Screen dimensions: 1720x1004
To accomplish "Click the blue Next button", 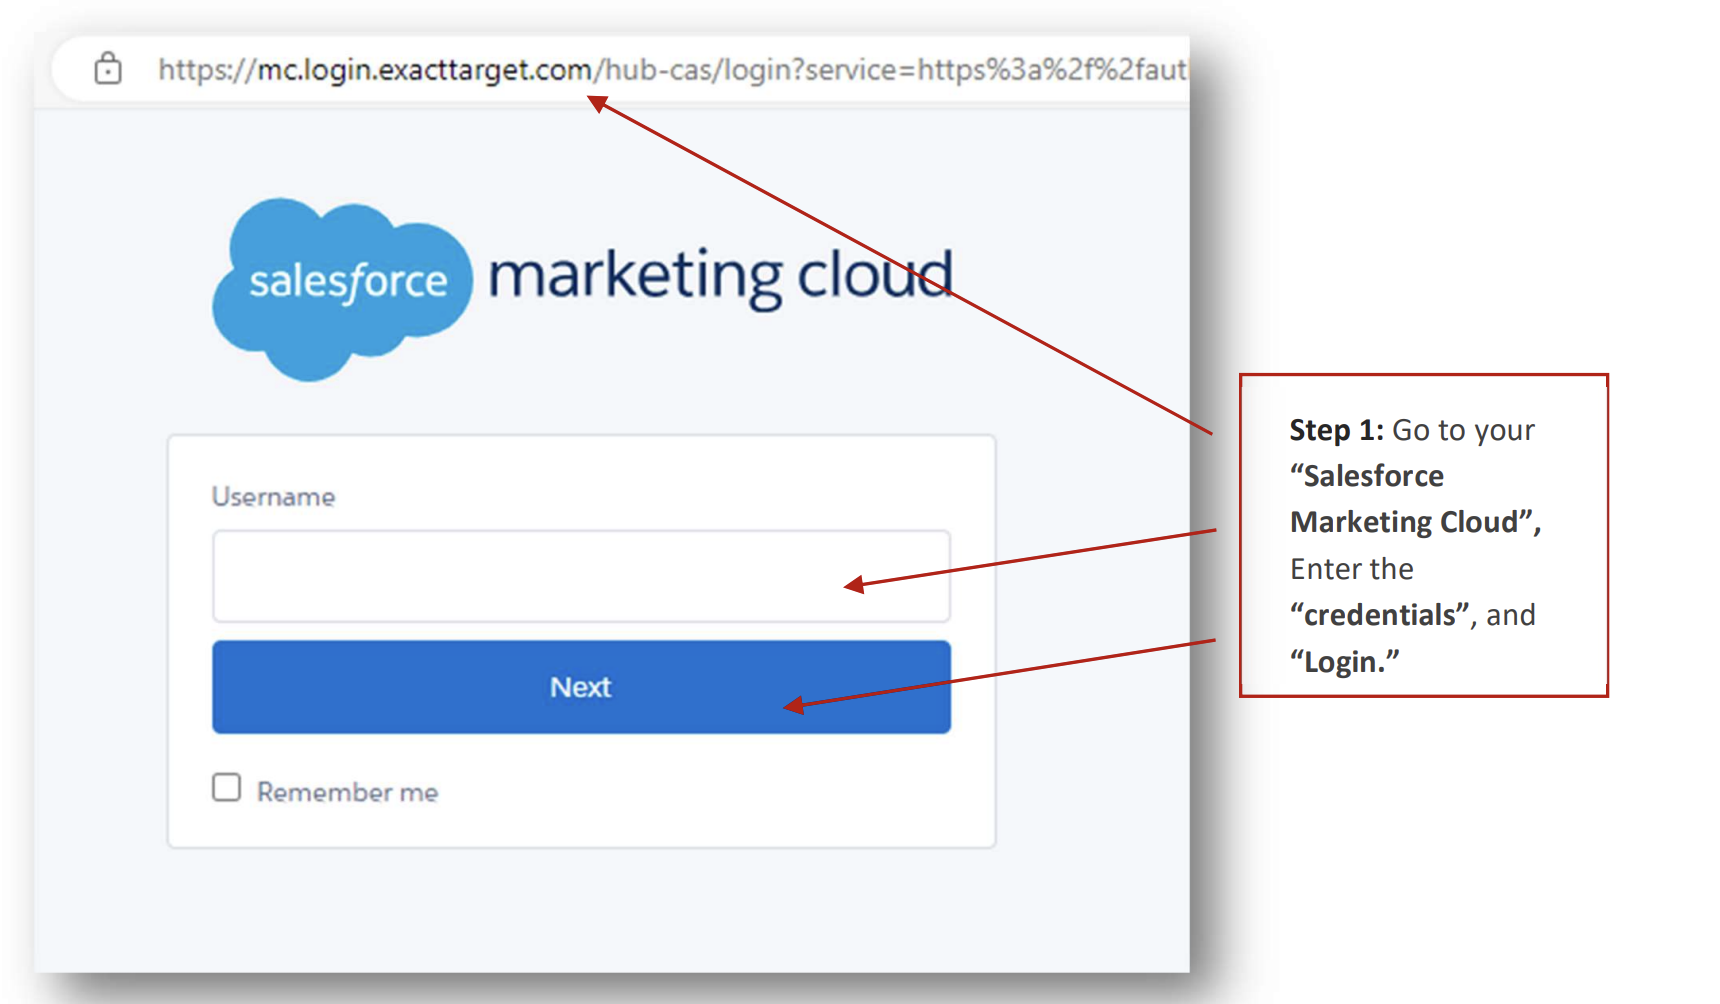I will tap(581, 687).
